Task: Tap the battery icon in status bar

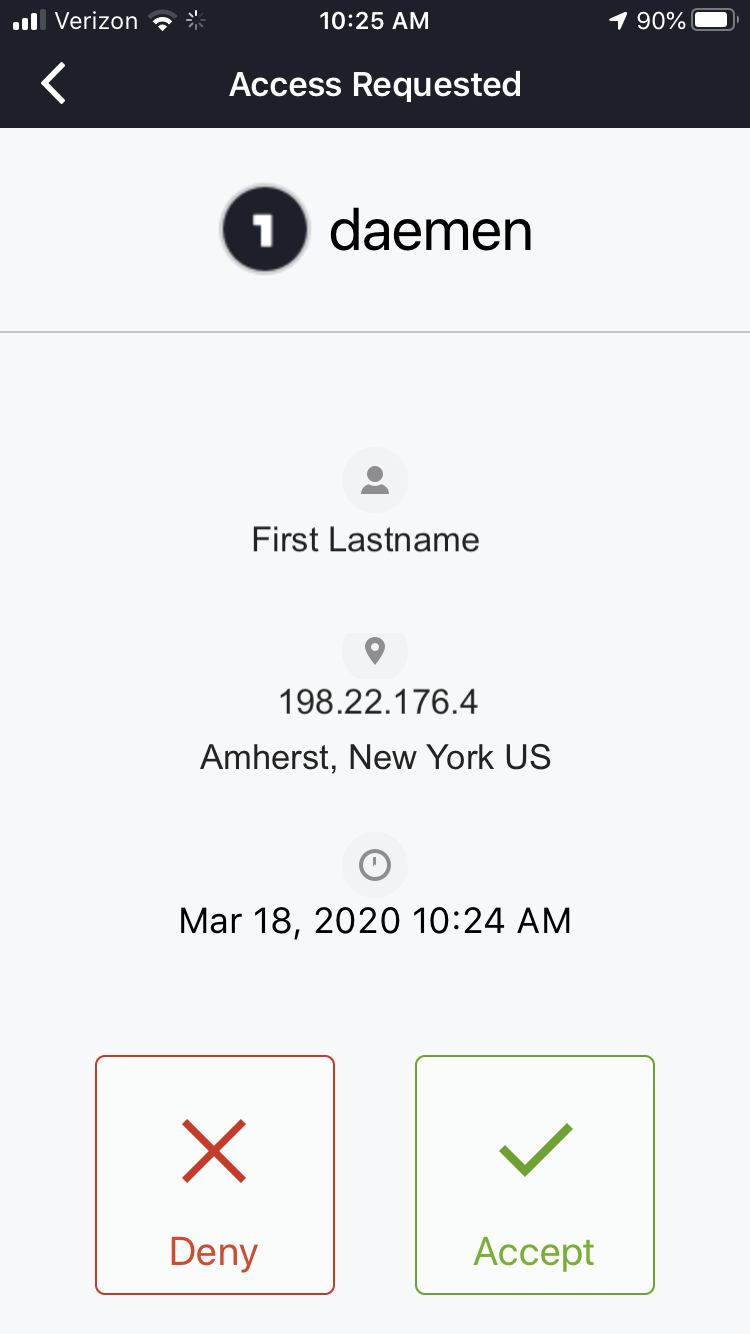Action: pyautogui.click(x=715, y=21)
